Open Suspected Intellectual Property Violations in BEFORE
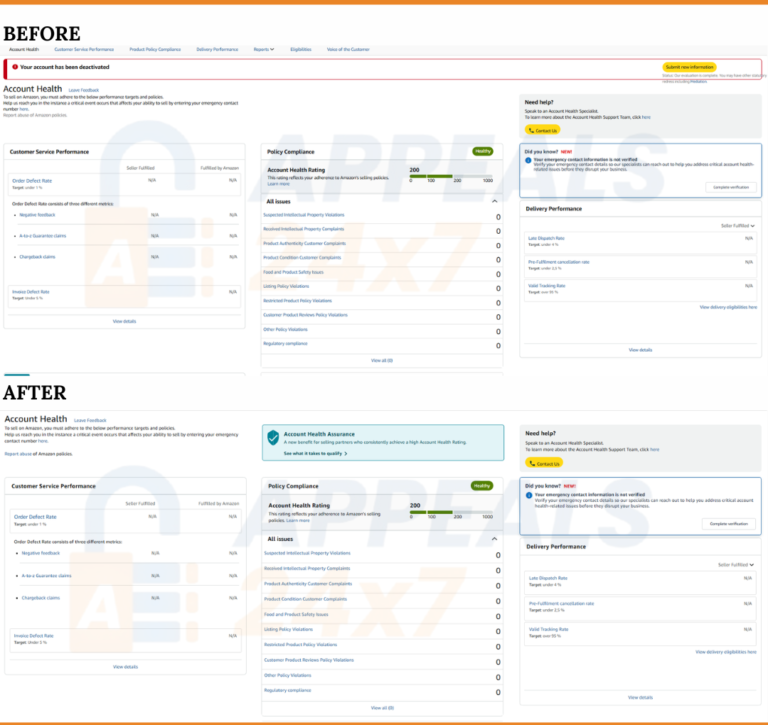This screenshot has height=725, width=768. click(304, 215)
